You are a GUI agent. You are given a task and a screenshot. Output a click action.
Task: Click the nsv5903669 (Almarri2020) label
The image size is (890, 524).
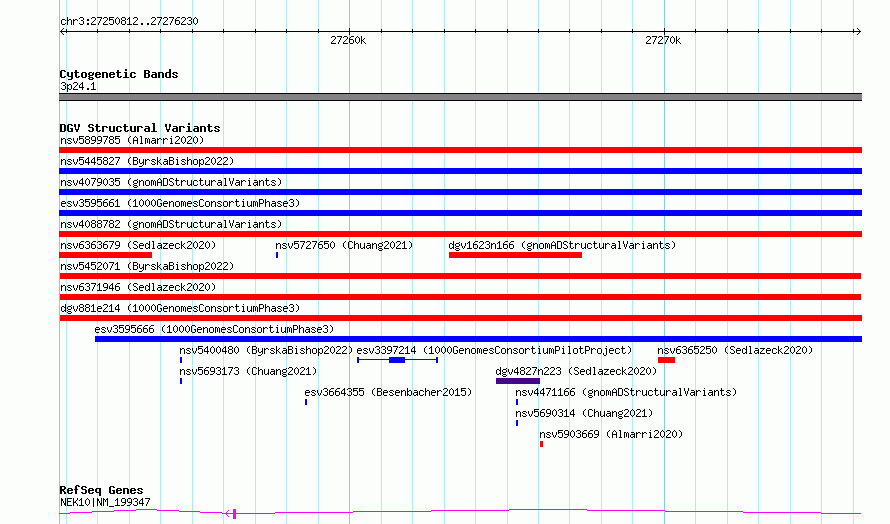[611, 434]
